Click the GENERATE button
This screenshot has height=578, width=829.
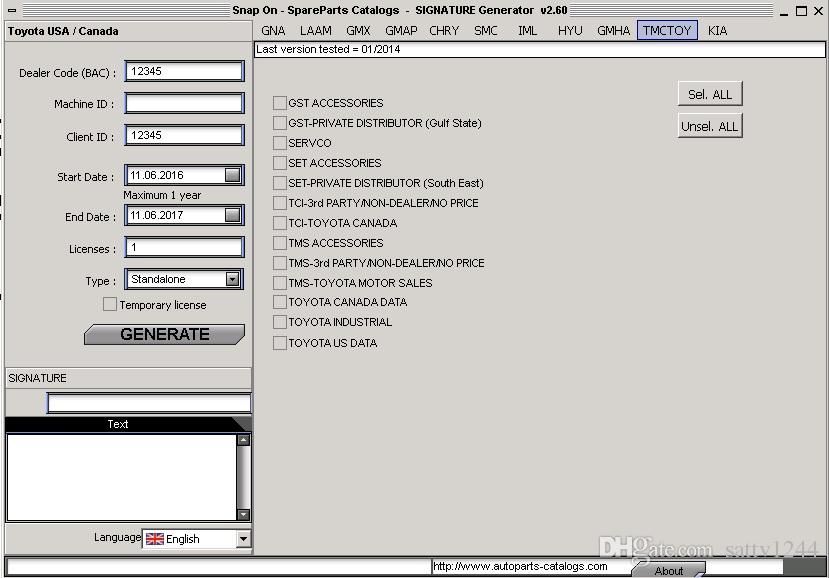point(164,334)
